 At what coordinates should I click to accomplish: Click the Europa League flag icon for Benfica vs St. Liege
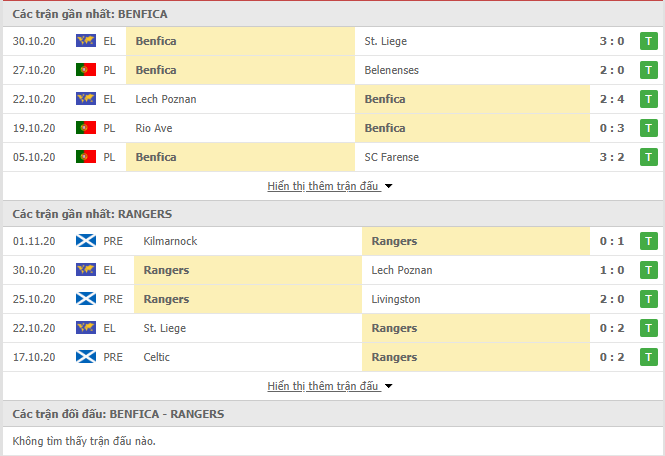86,41
